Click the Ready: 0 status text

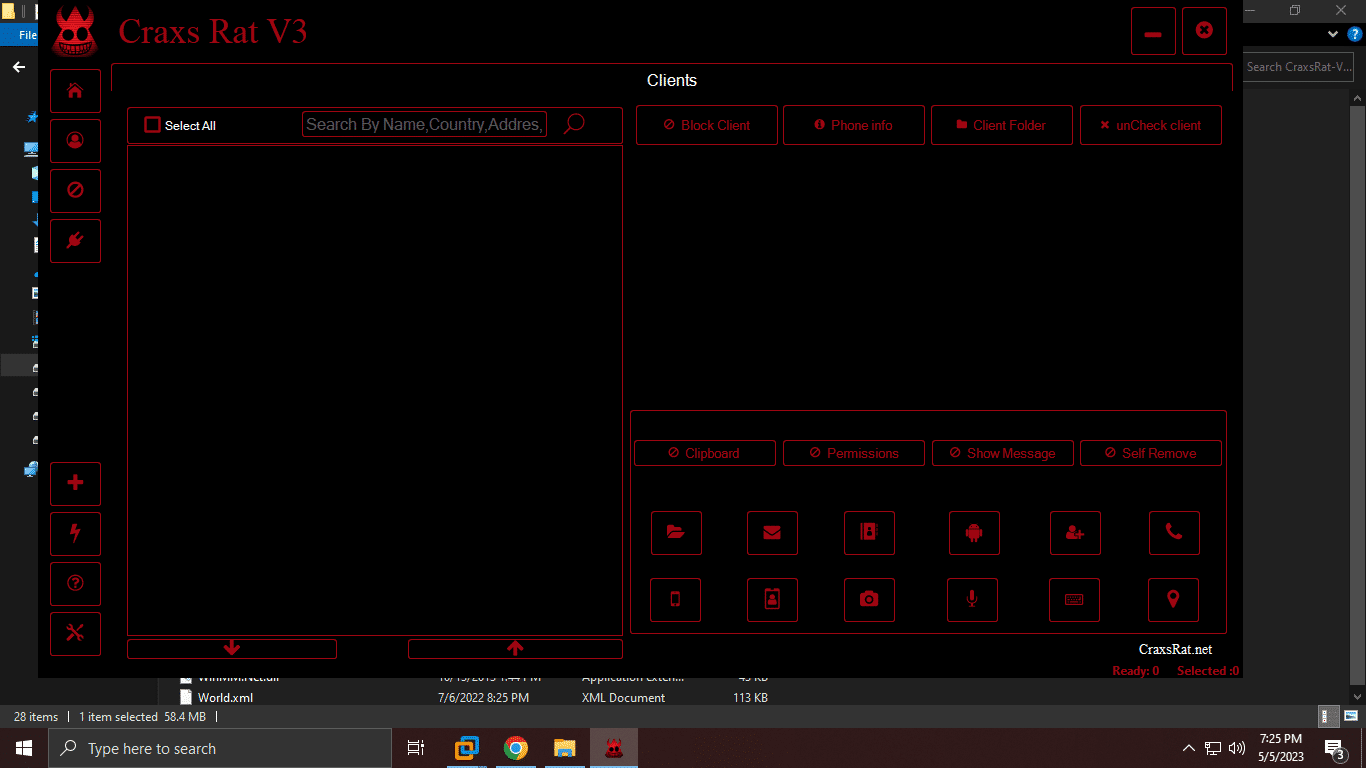click(x=1136, y=671)
